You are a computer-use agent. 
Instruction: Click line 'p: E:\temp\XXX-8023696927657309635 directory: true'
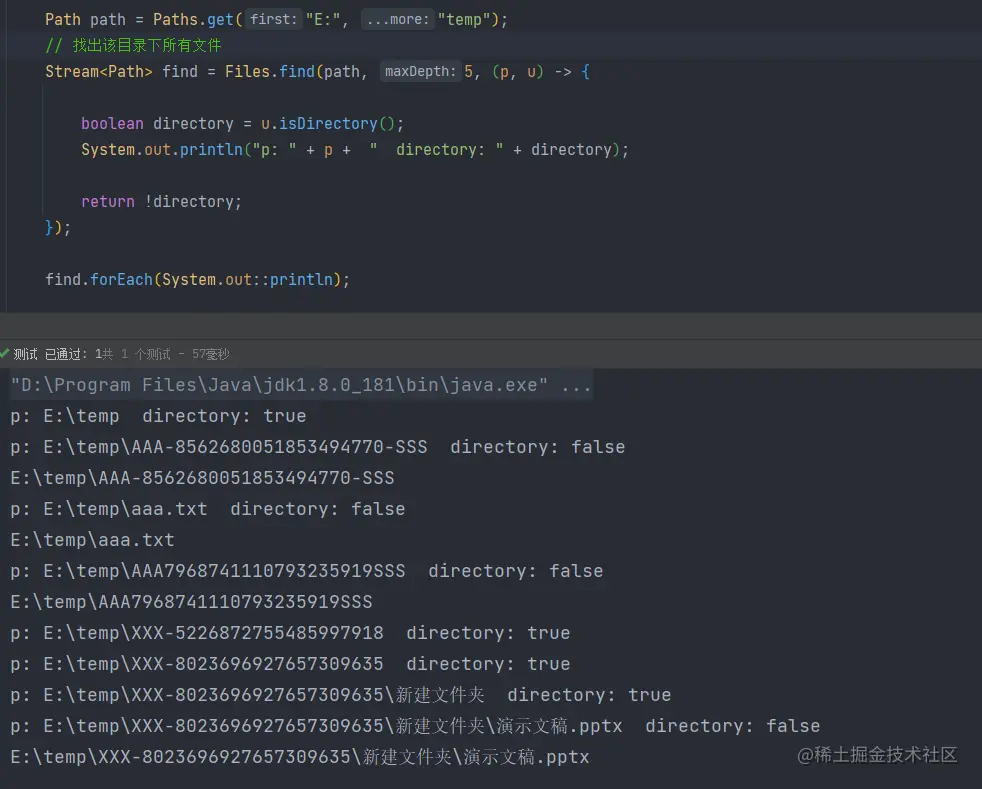[x=291, y=664]
